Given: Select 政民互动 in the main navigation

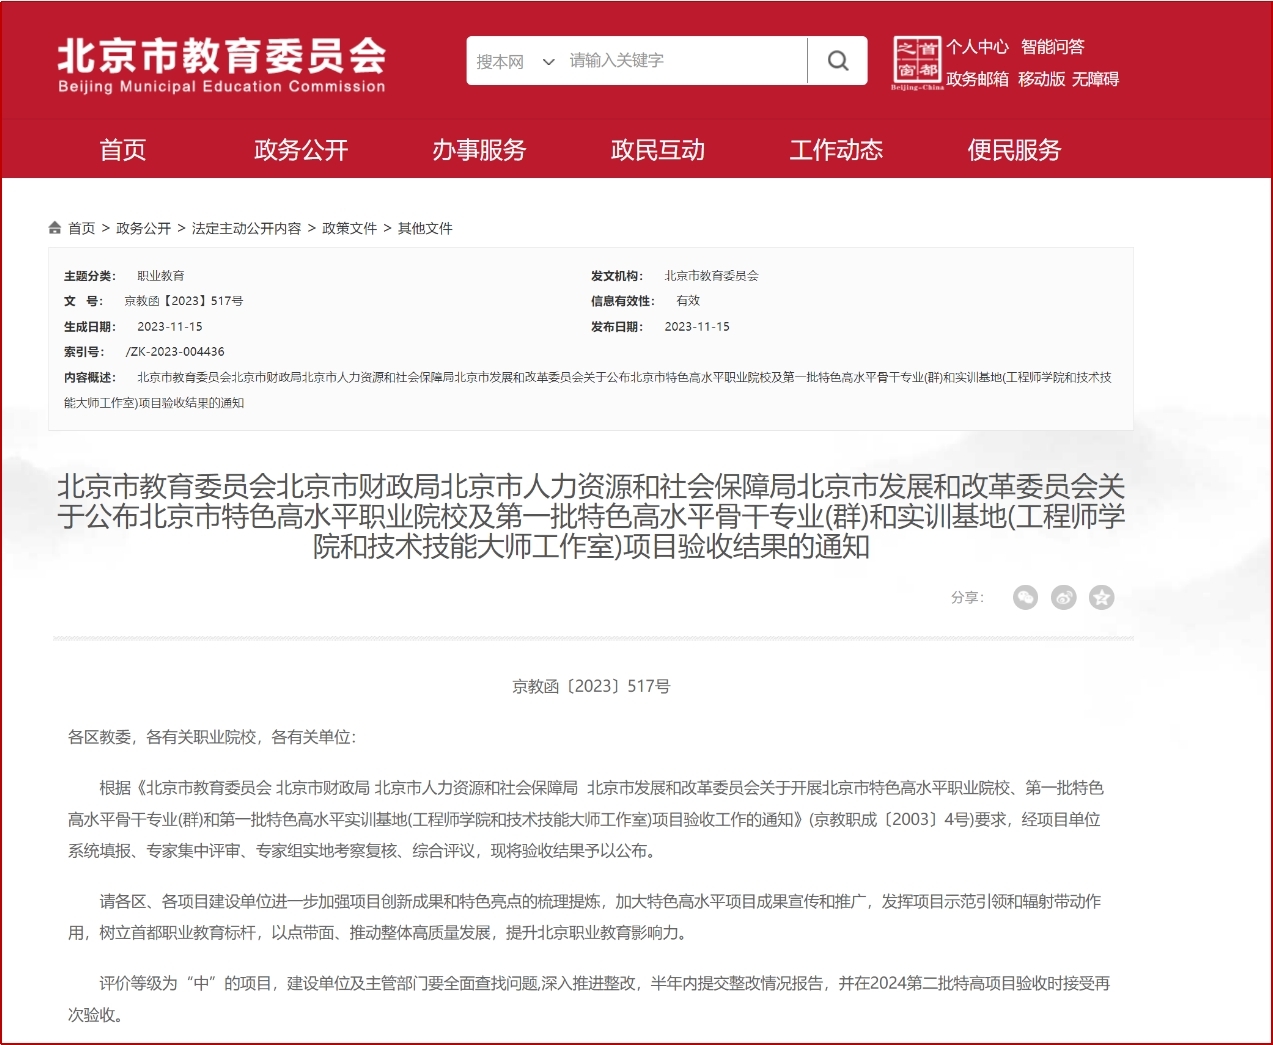Looking at the screenshot, I should point(658,150).
